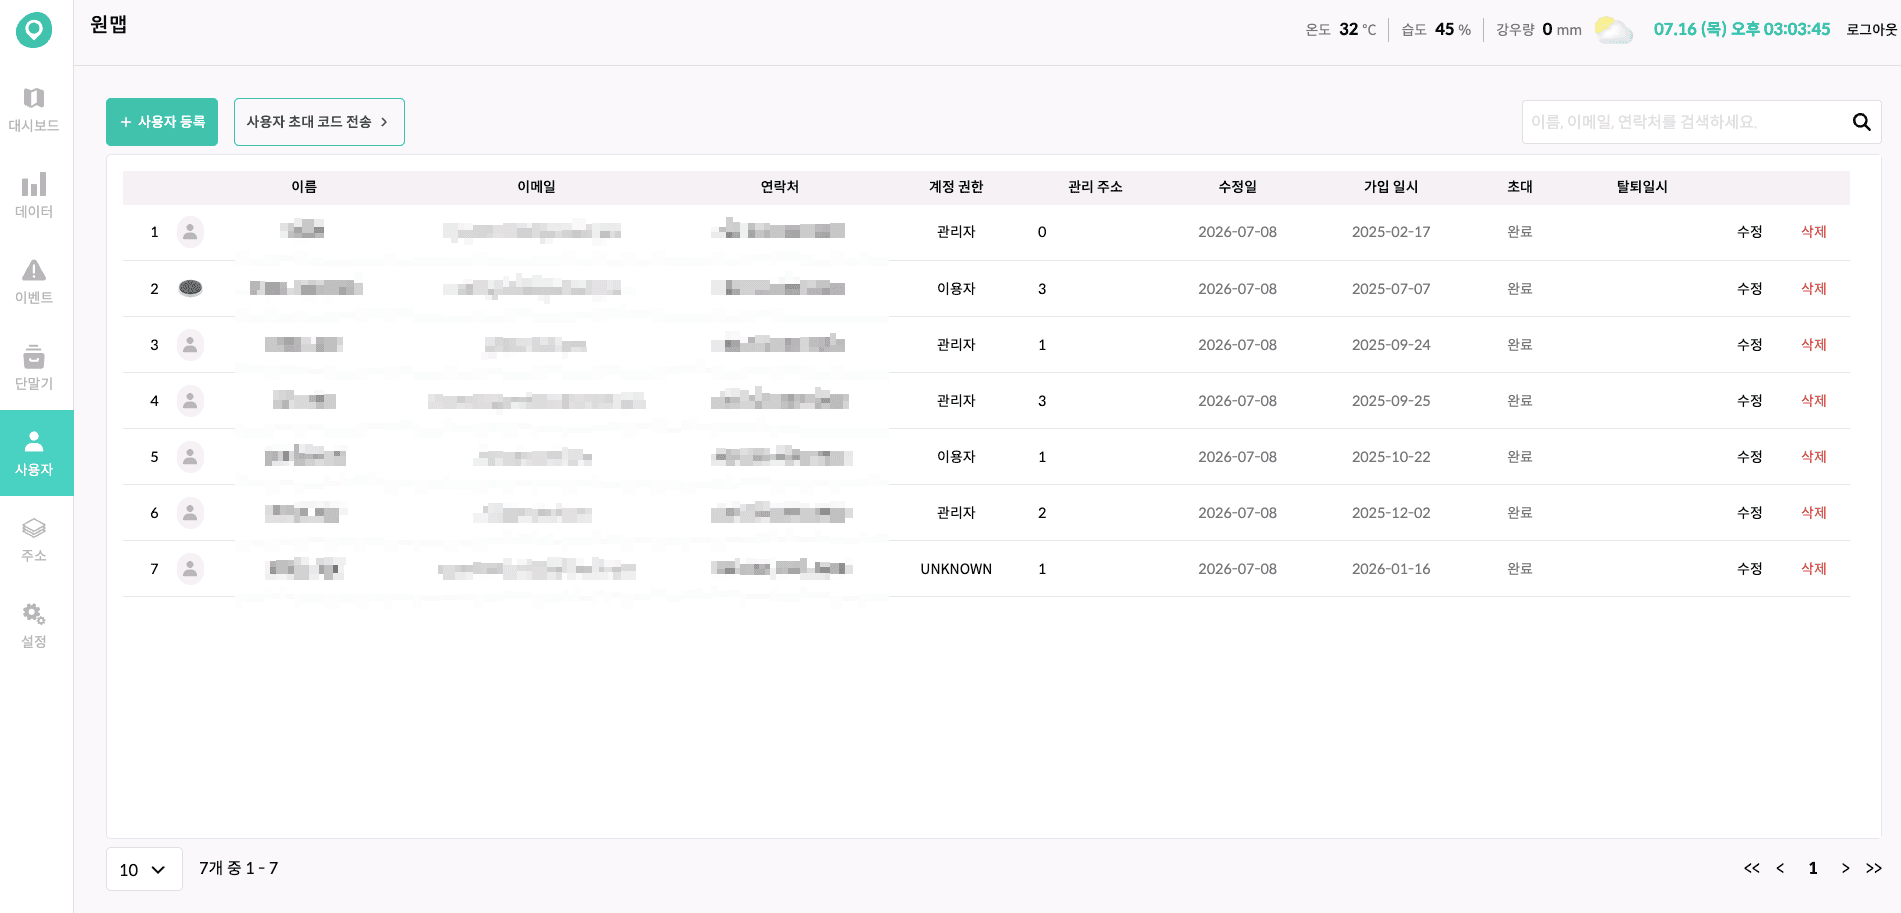Screen dimensions: 1901x913
Task: Click the 수정일 column header
Action: 1238,187
